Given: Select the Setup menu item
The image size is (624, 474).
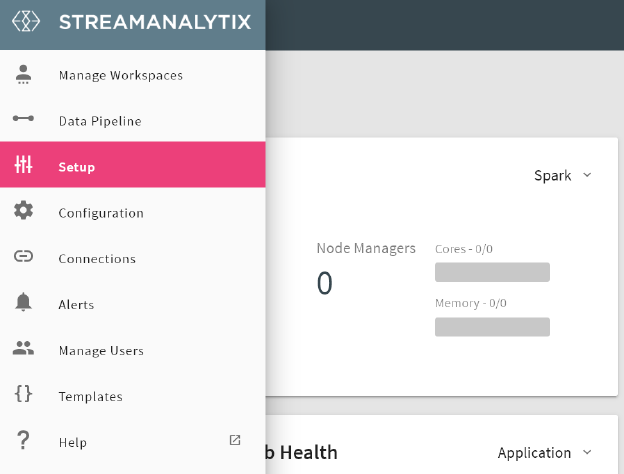Looking at the screenshot, I should pos(133,164).
